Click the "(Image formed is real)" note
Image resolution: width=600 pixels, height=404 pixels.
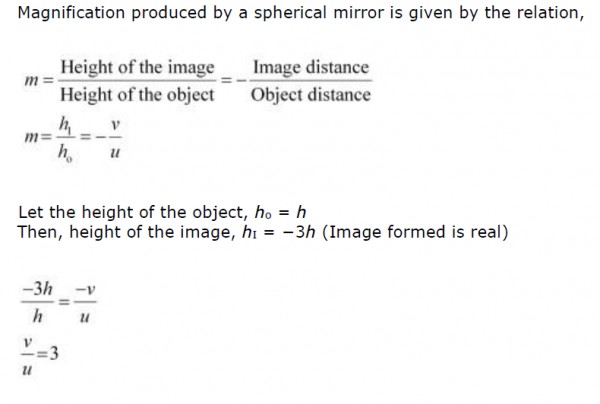[416, 232]
